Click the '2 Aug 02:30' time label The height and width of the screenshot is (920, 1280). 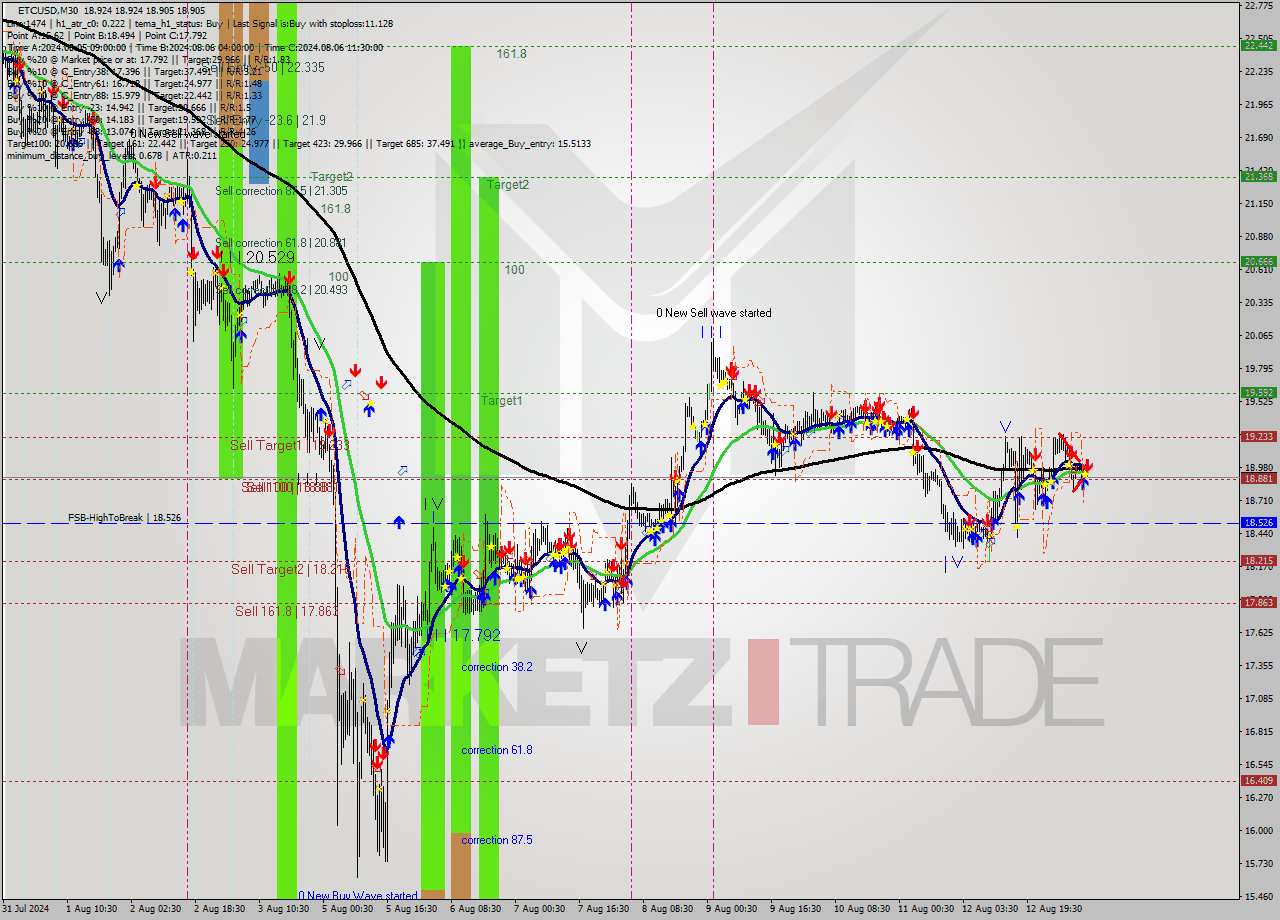[155, 909]
